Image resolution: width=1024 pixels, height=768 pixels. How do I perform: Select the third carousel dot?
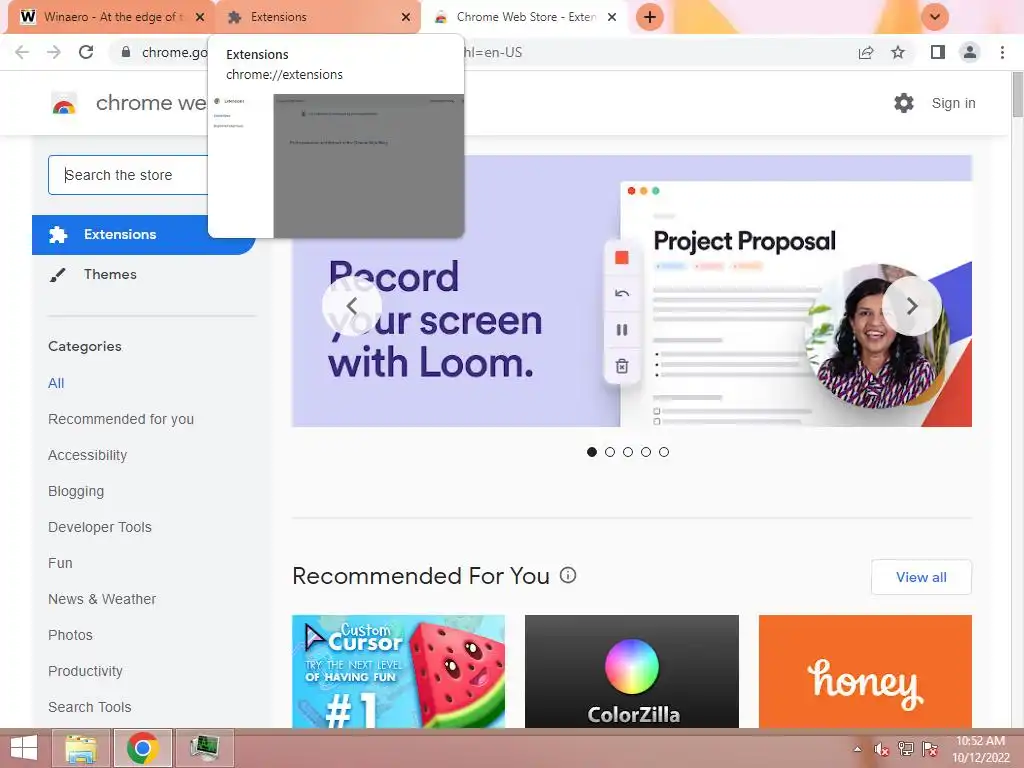point(628,452)
